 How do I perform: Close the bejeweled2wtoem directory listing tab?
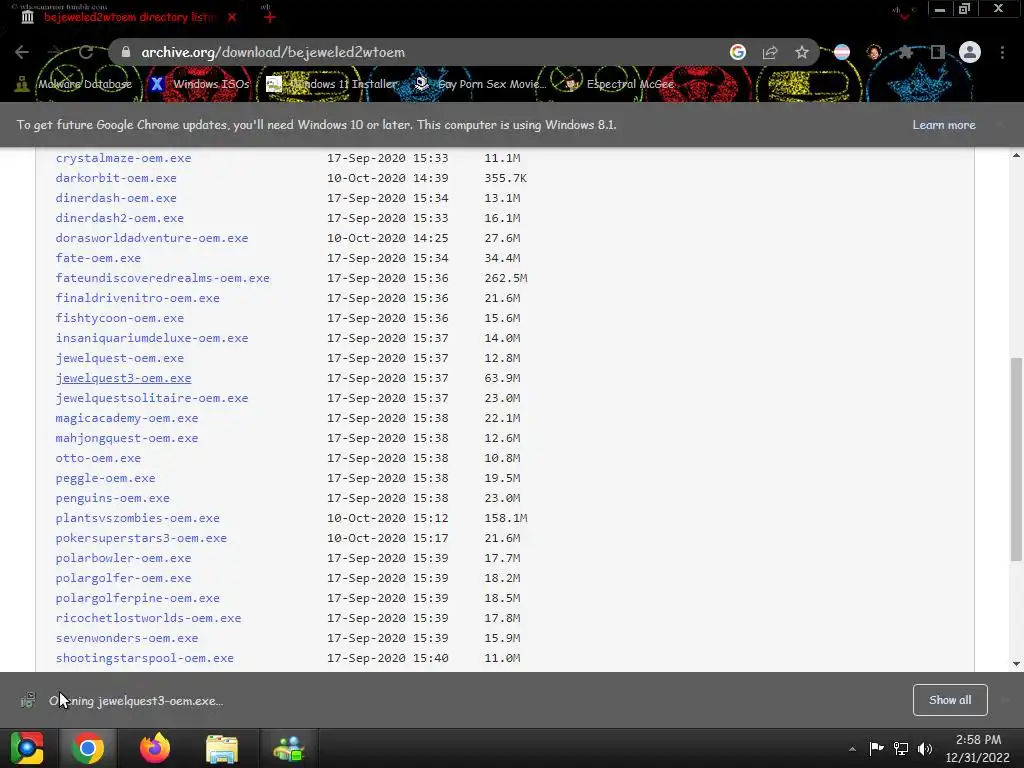point(232,18)
